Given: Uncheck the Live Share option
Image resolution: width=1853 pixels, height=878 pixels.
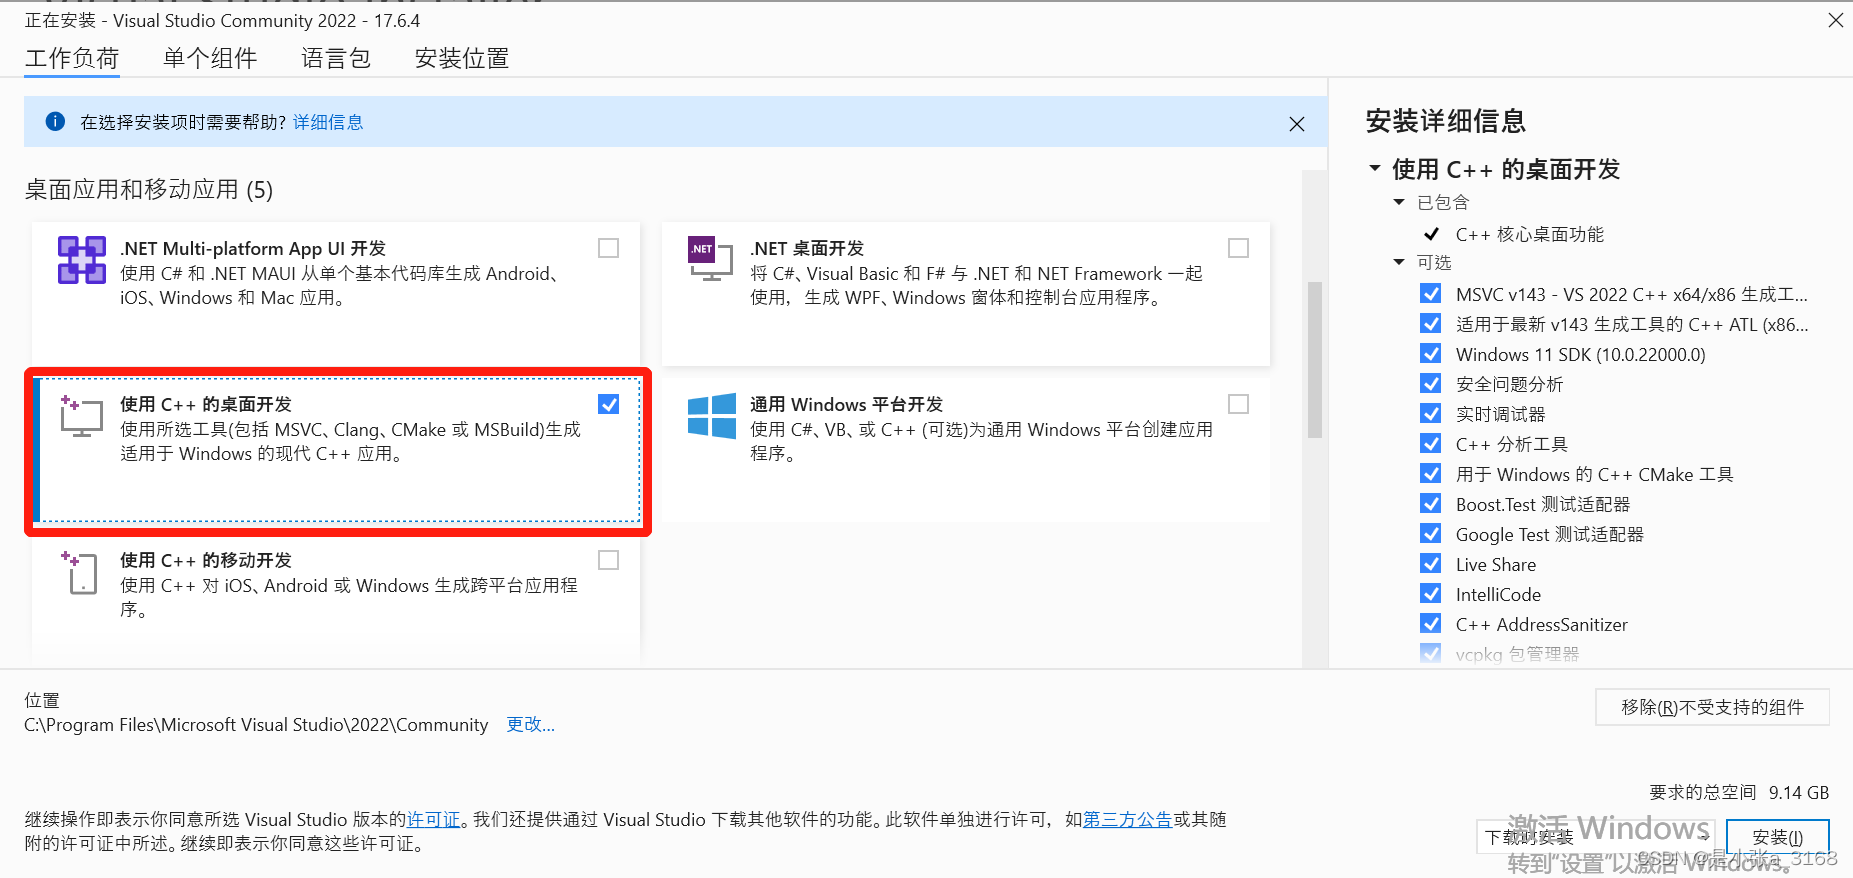Looking at the screenshot, I should coord(1431,564).
